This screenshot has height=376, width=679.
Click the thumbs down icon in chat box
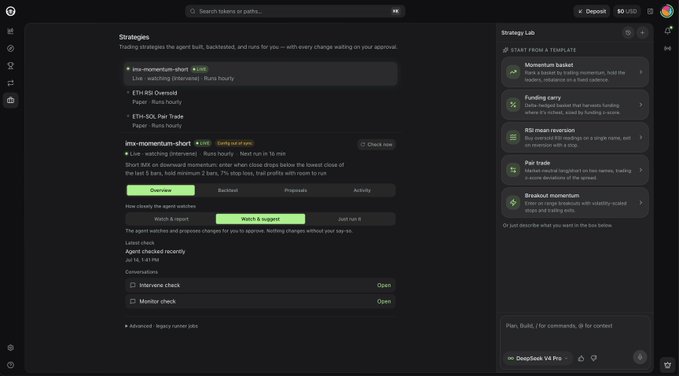coord(594,358)
